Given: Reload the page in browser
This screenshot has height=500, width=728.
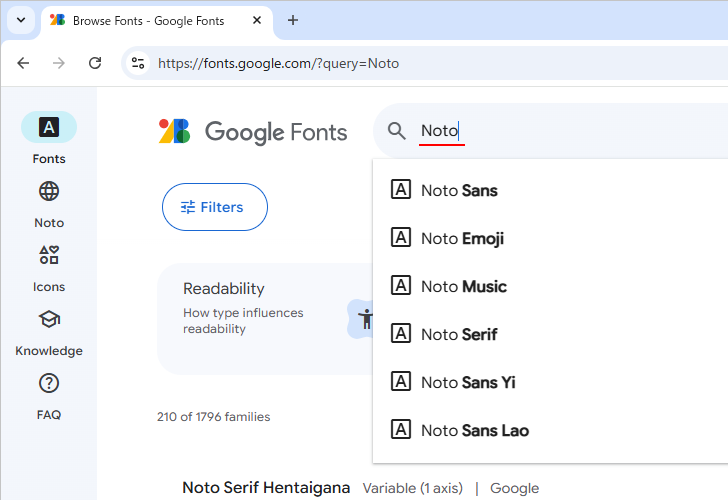Looking at the screenshot, I should [x=95, y=63].
